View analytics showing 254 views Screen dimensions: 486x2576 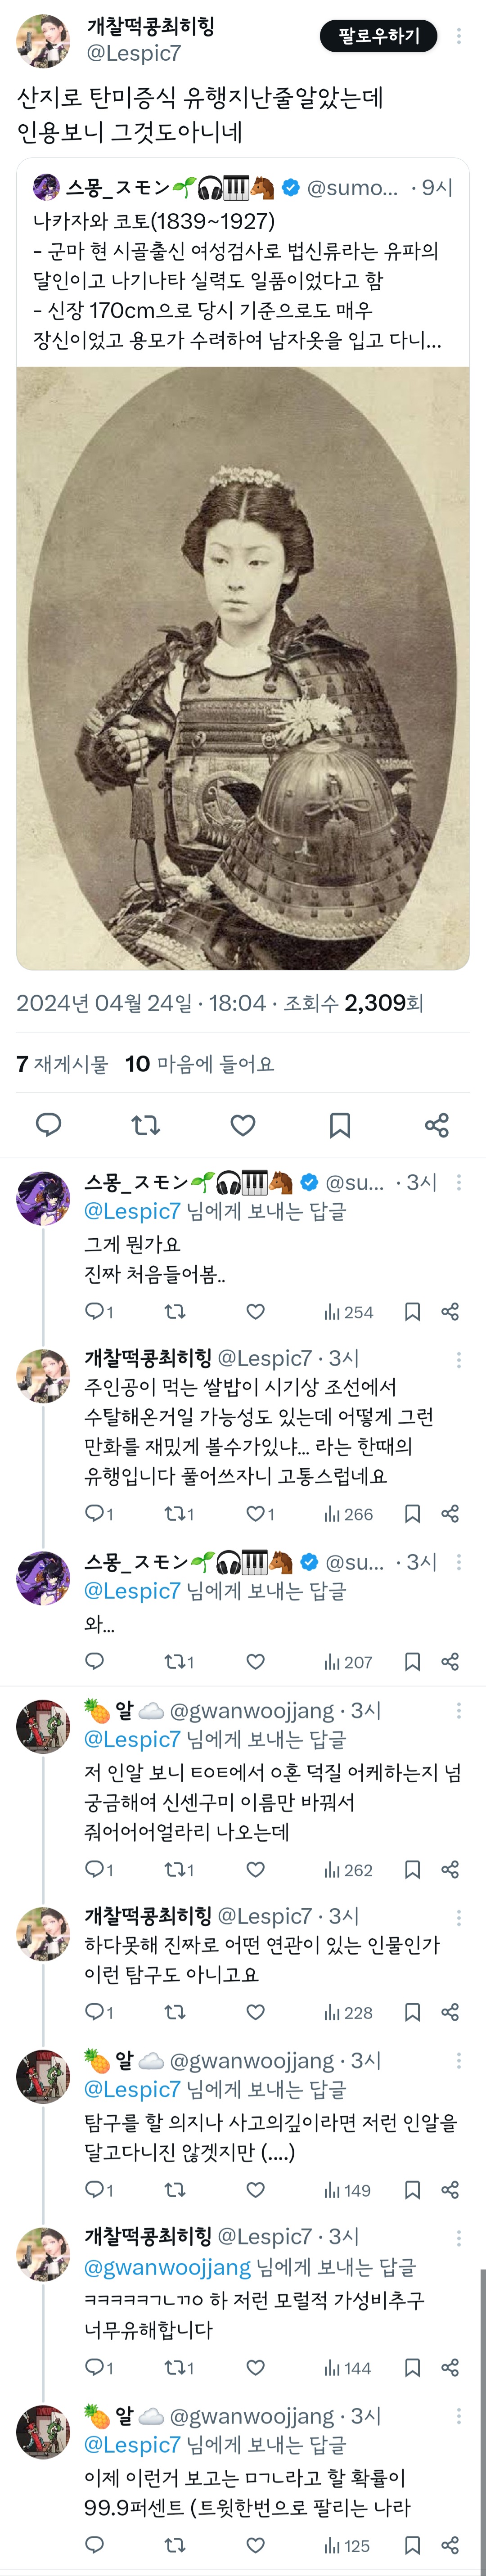click(x=348, y=1312)
